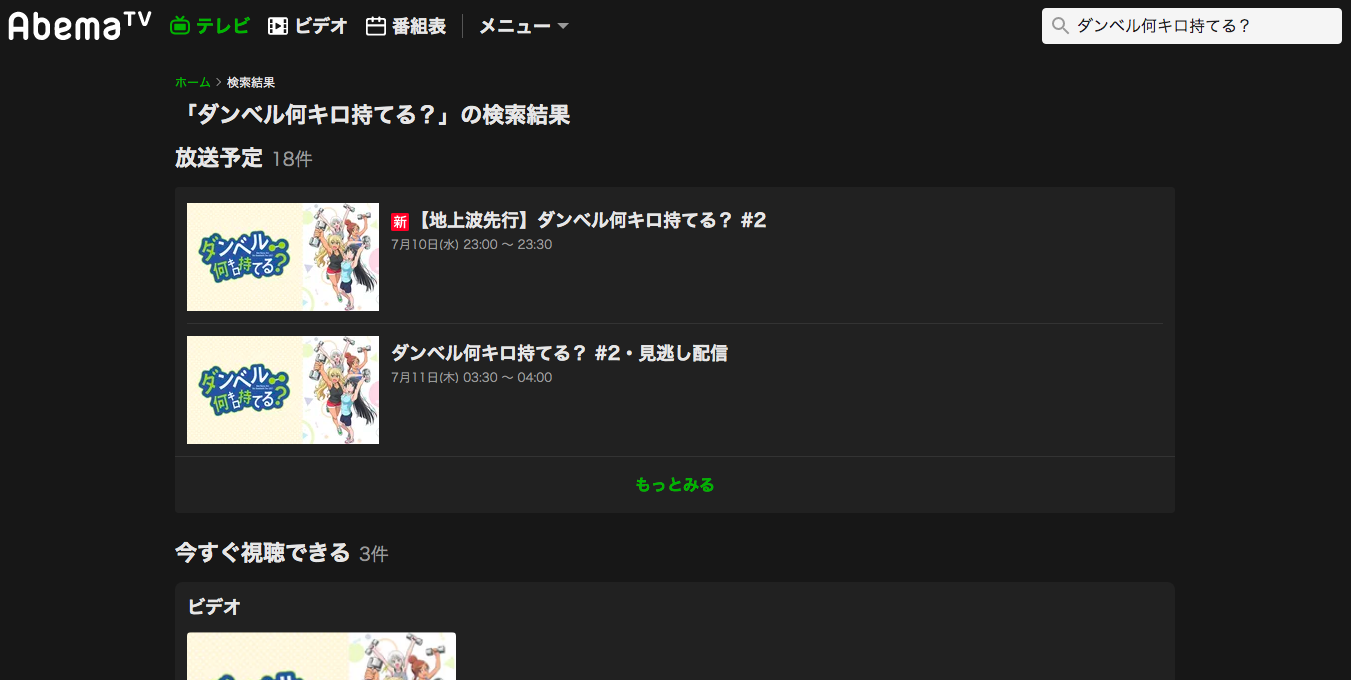Click the 7月11日(木) 03:30 broadcast time
This screenshot has height=680, width=1351.
point(471,378)
